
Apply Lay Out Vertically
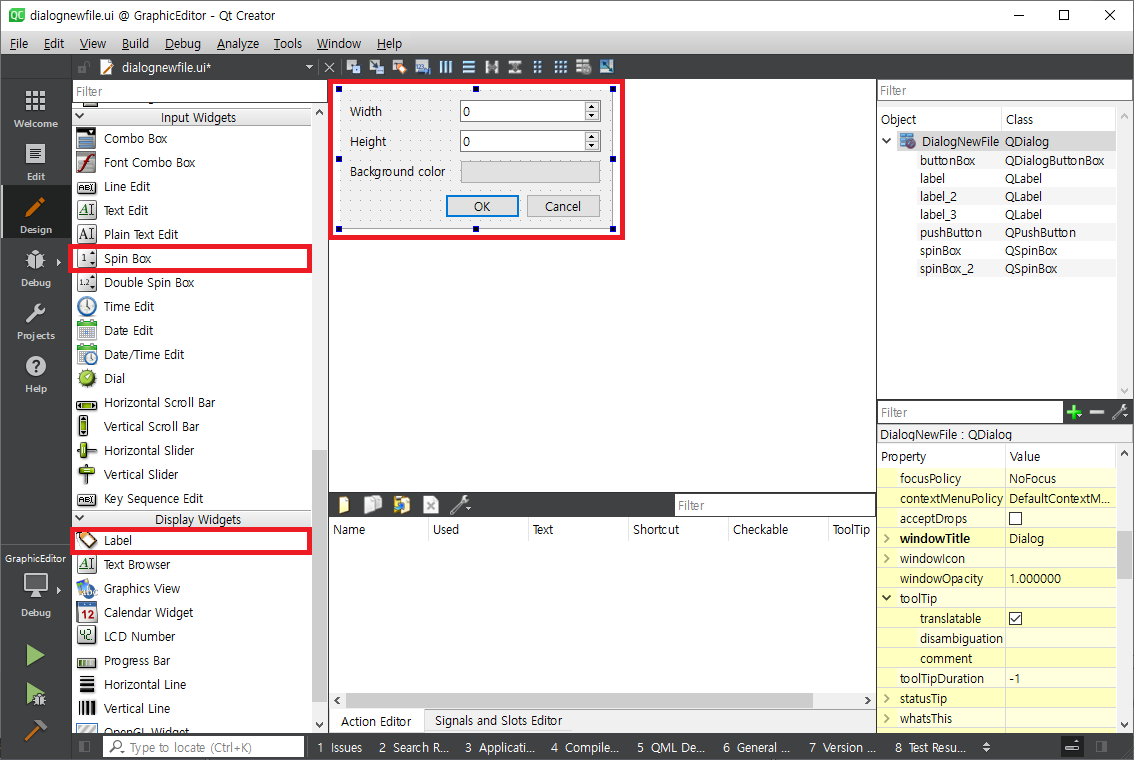(469, 67)
